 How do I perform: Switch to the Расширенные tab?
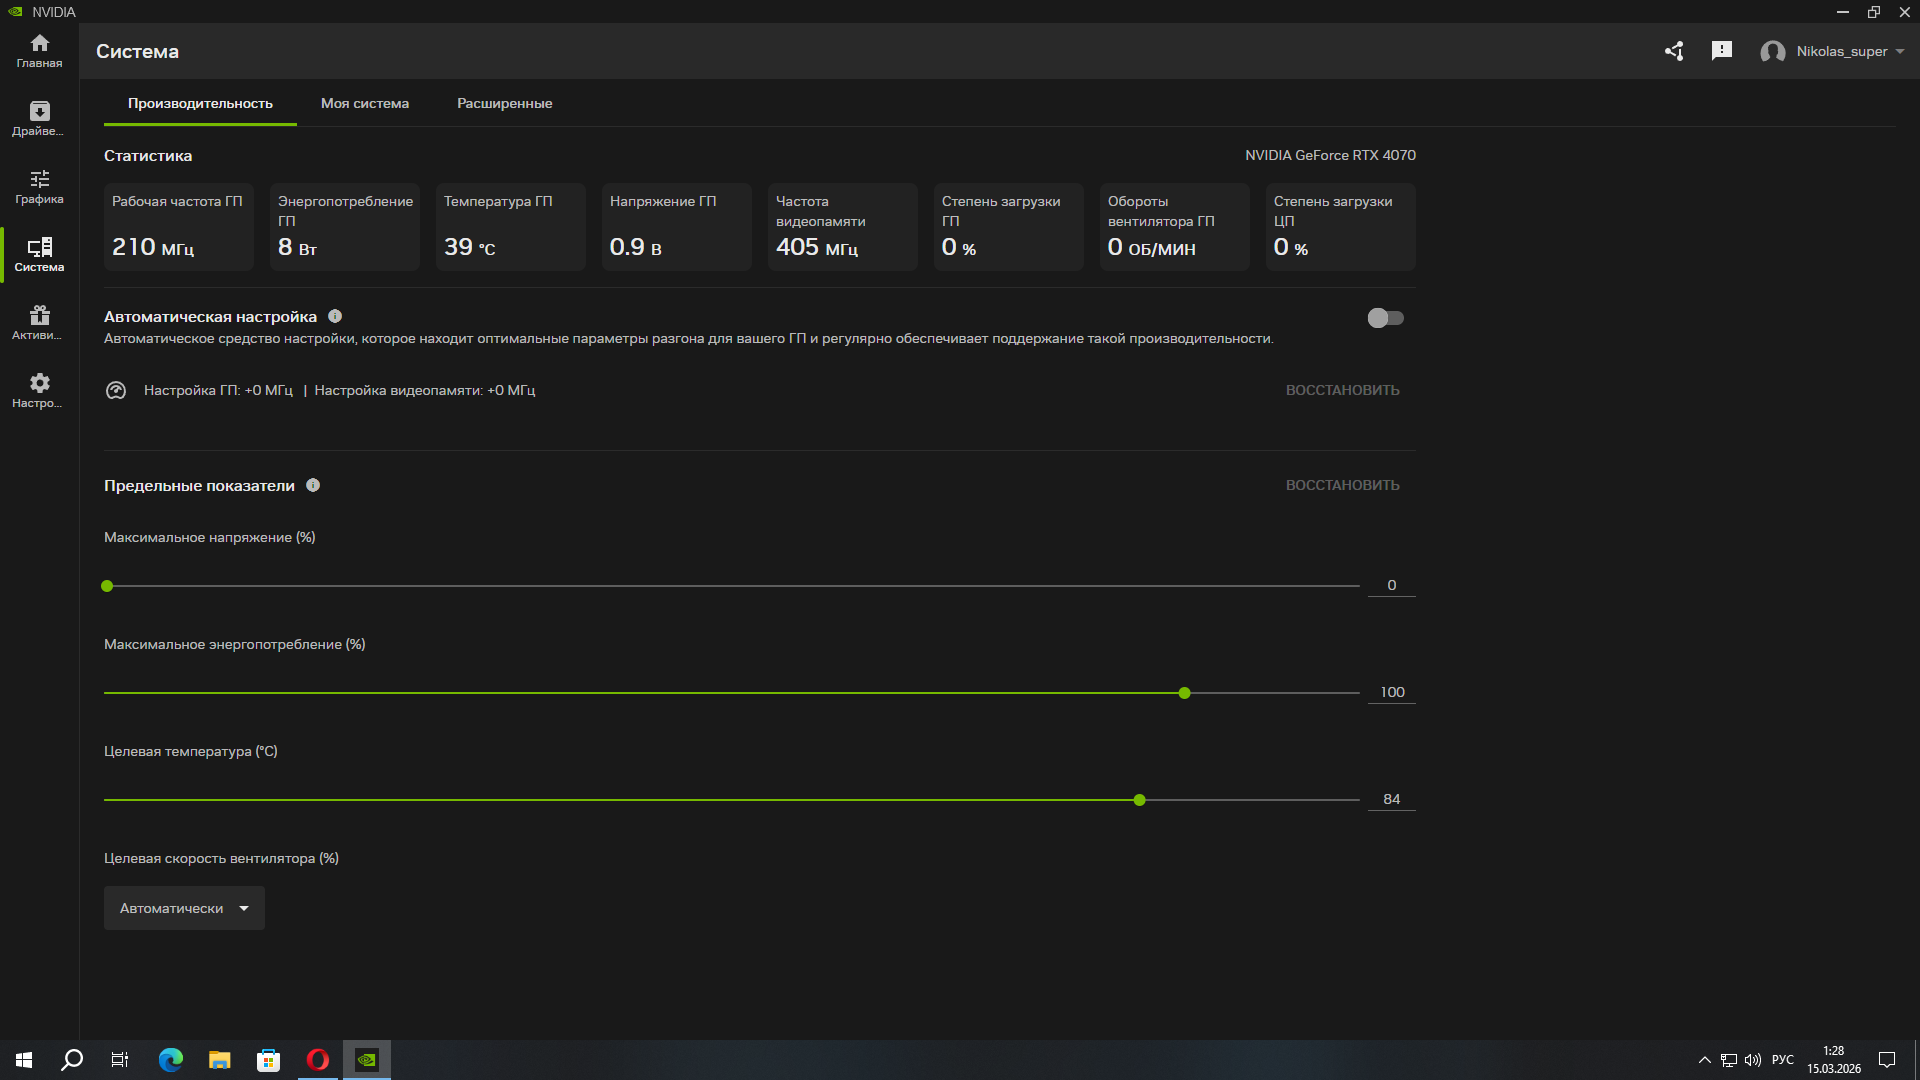click(504, 103)
